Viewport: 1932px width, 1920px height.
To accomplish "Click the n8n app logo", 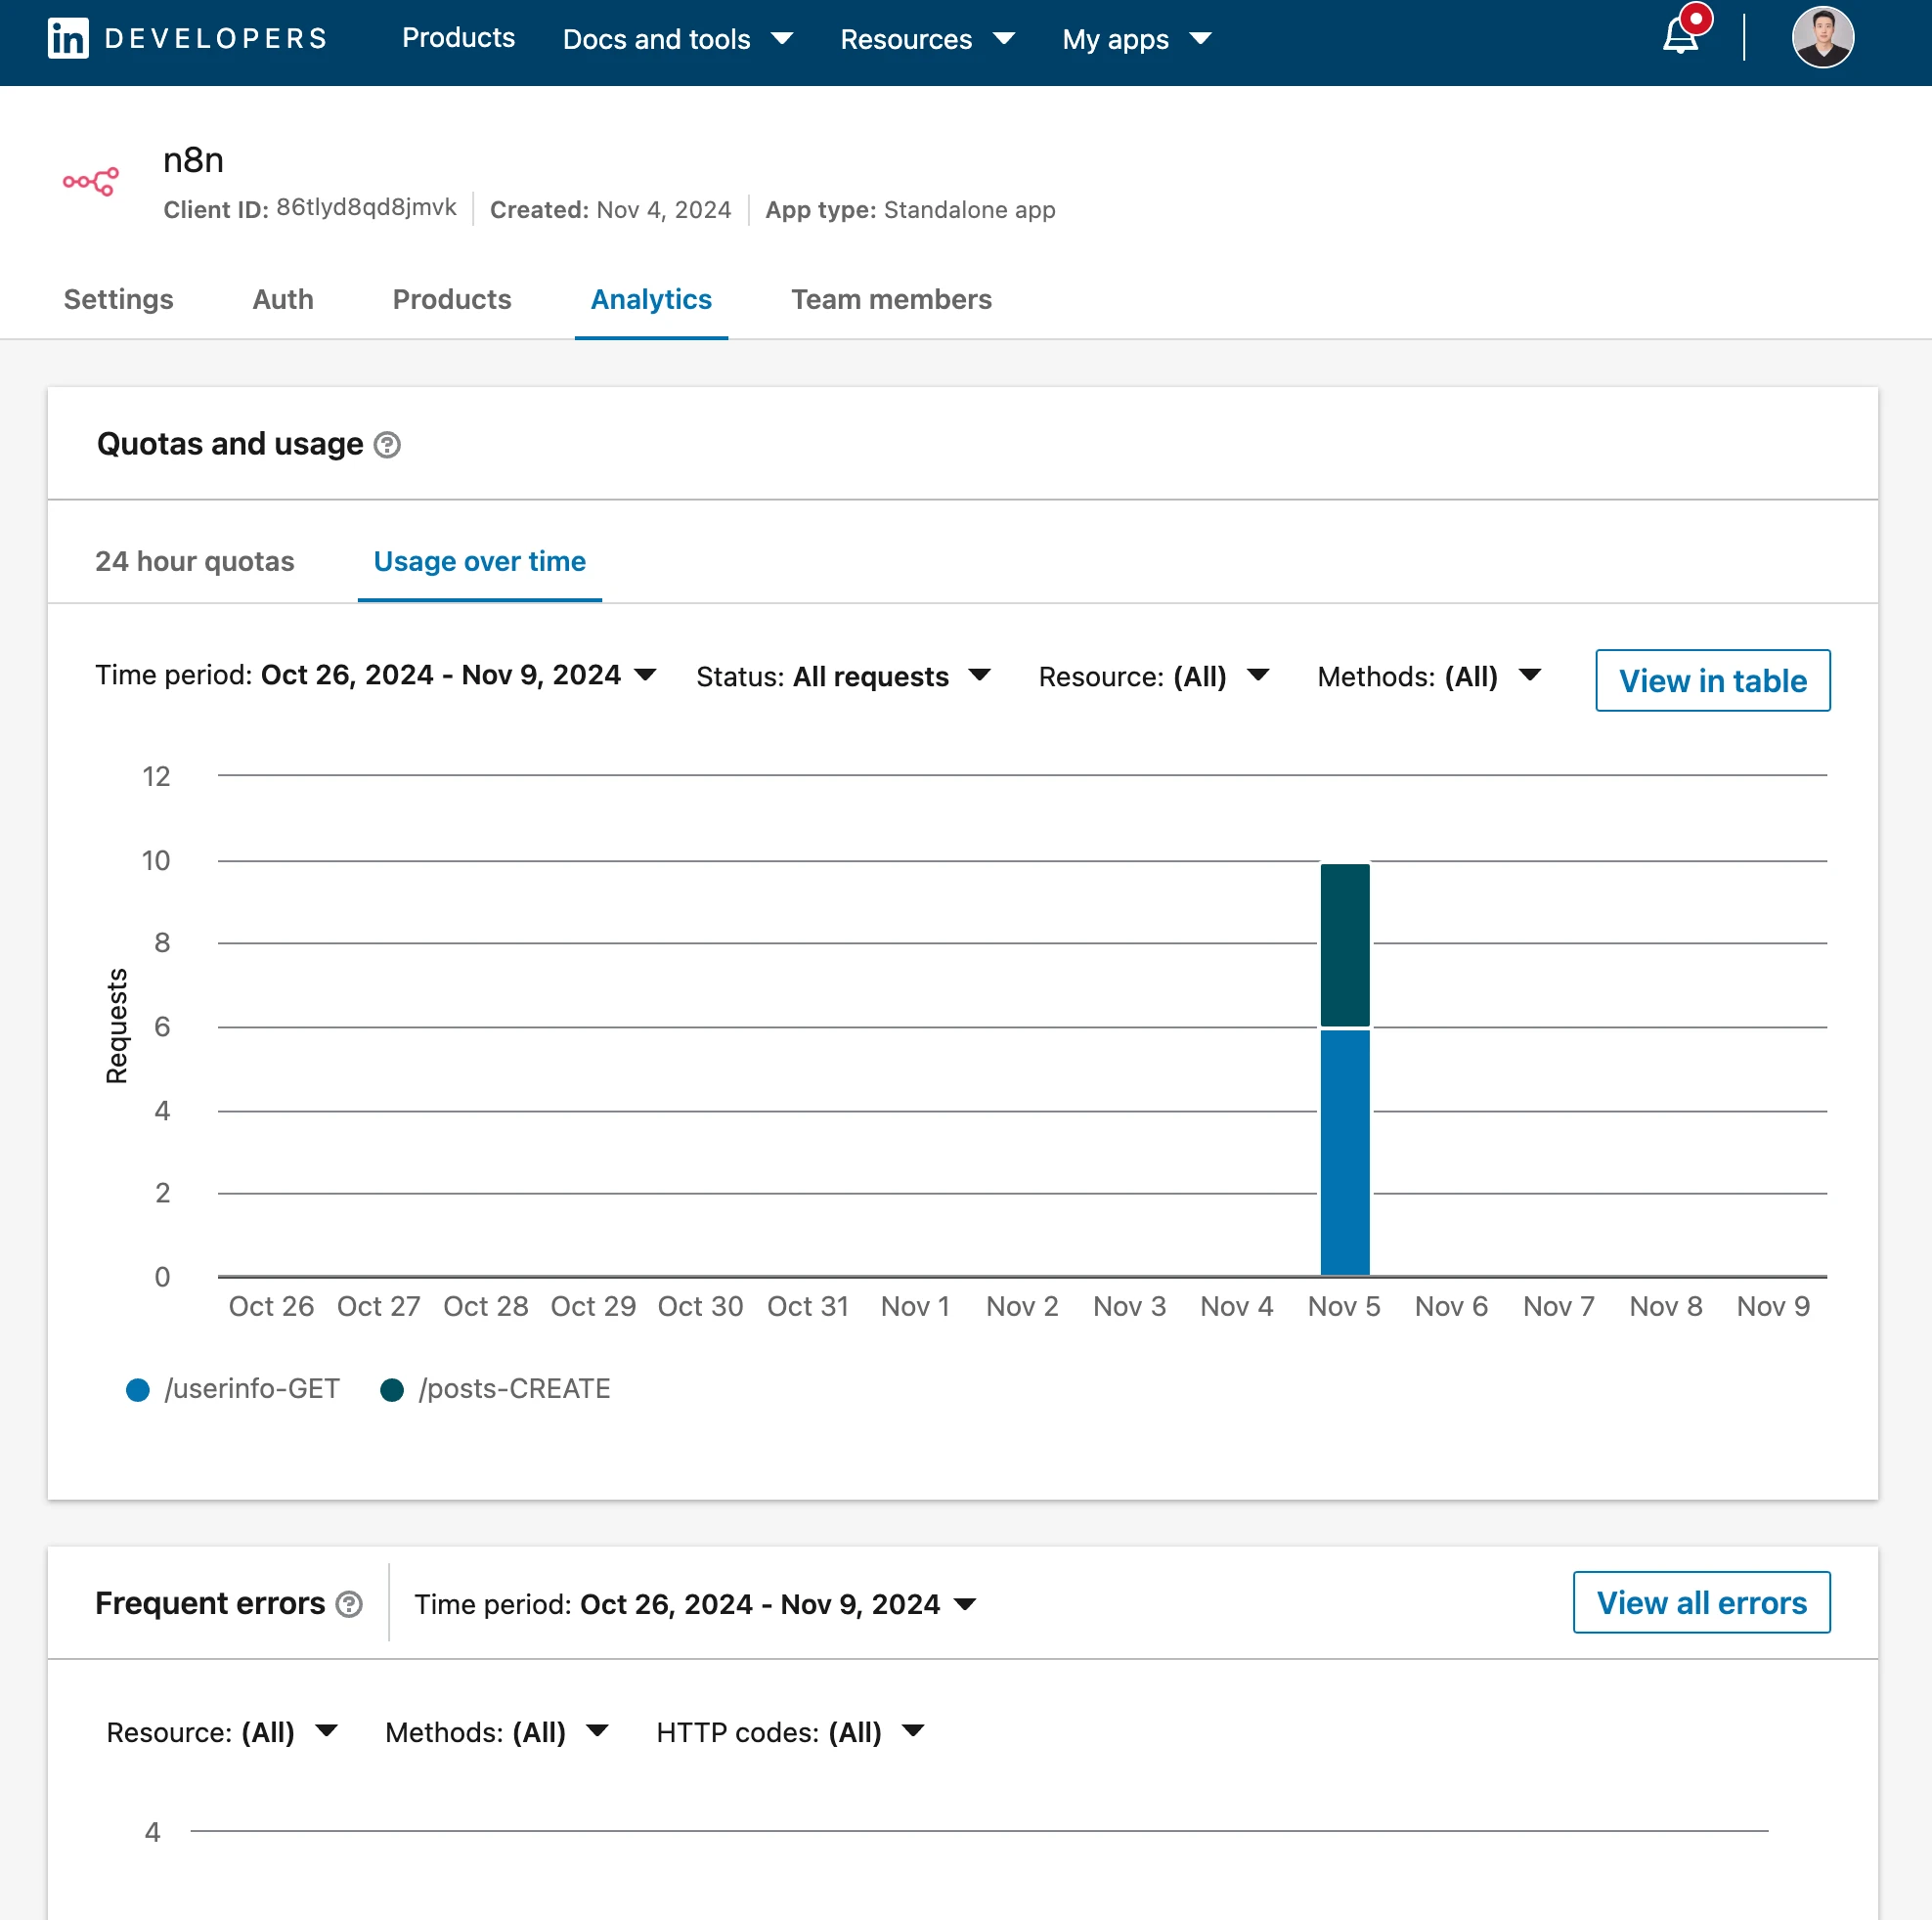I will coord(91,182).
